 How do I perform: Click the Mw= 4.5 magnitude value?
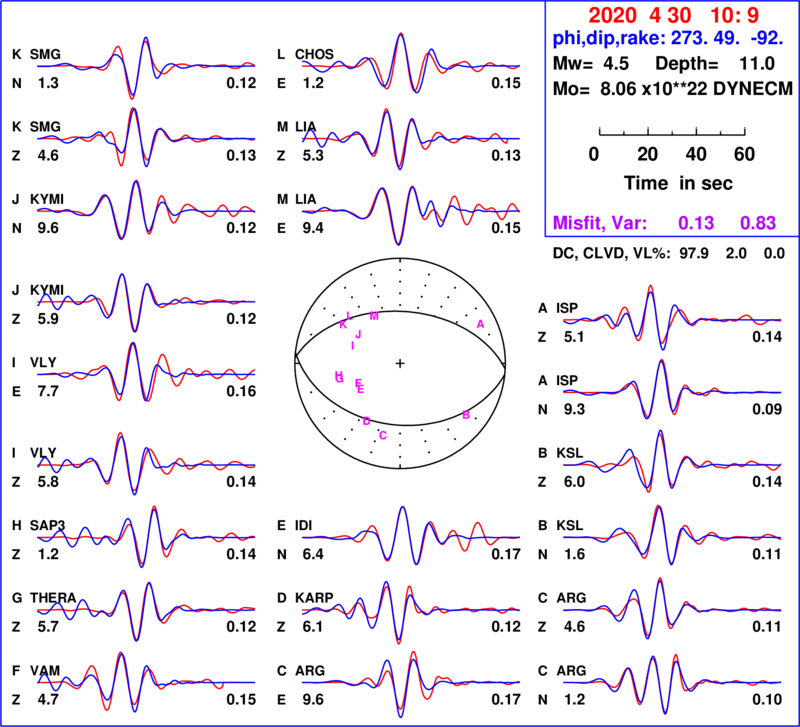591,64
